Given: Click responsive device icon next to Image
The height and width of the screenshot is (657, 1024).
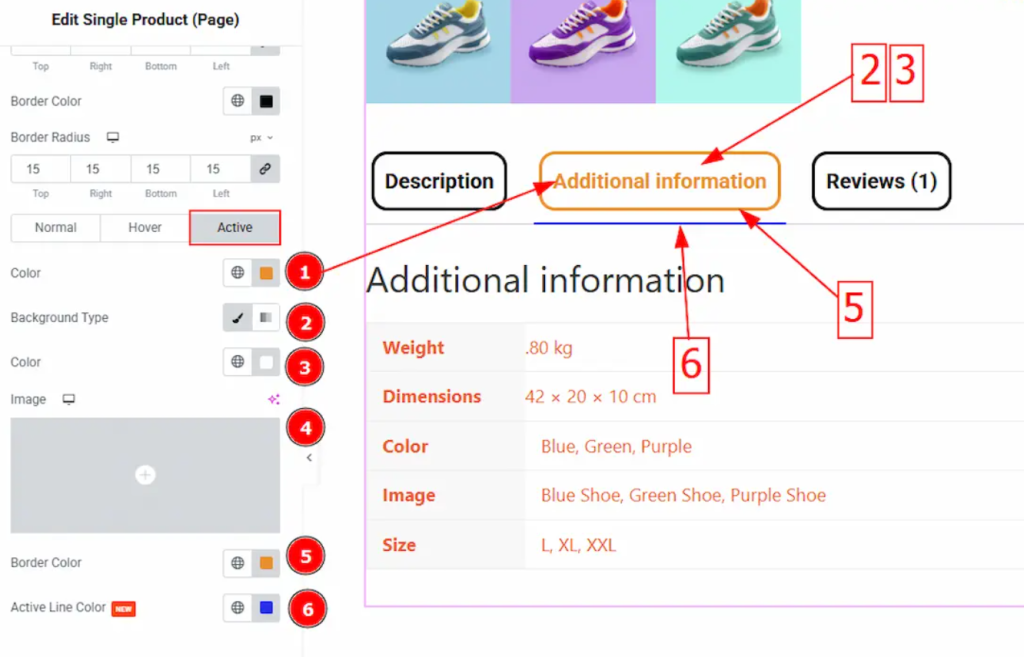Looking at the screenshot, I should (69, 399).
